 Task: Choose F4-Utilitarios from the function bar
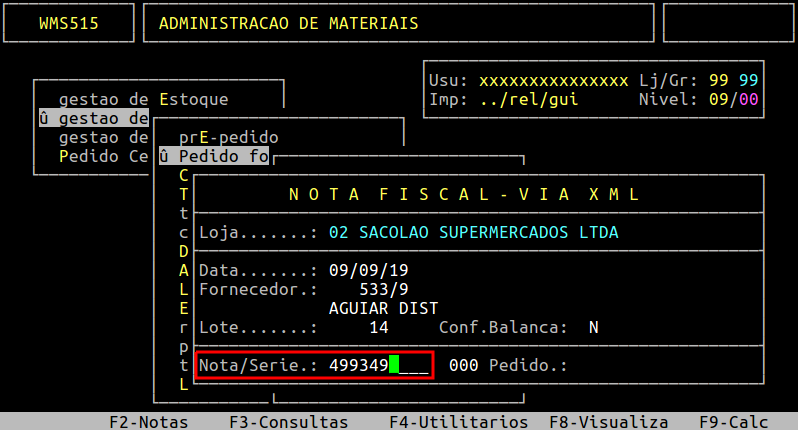459,422
